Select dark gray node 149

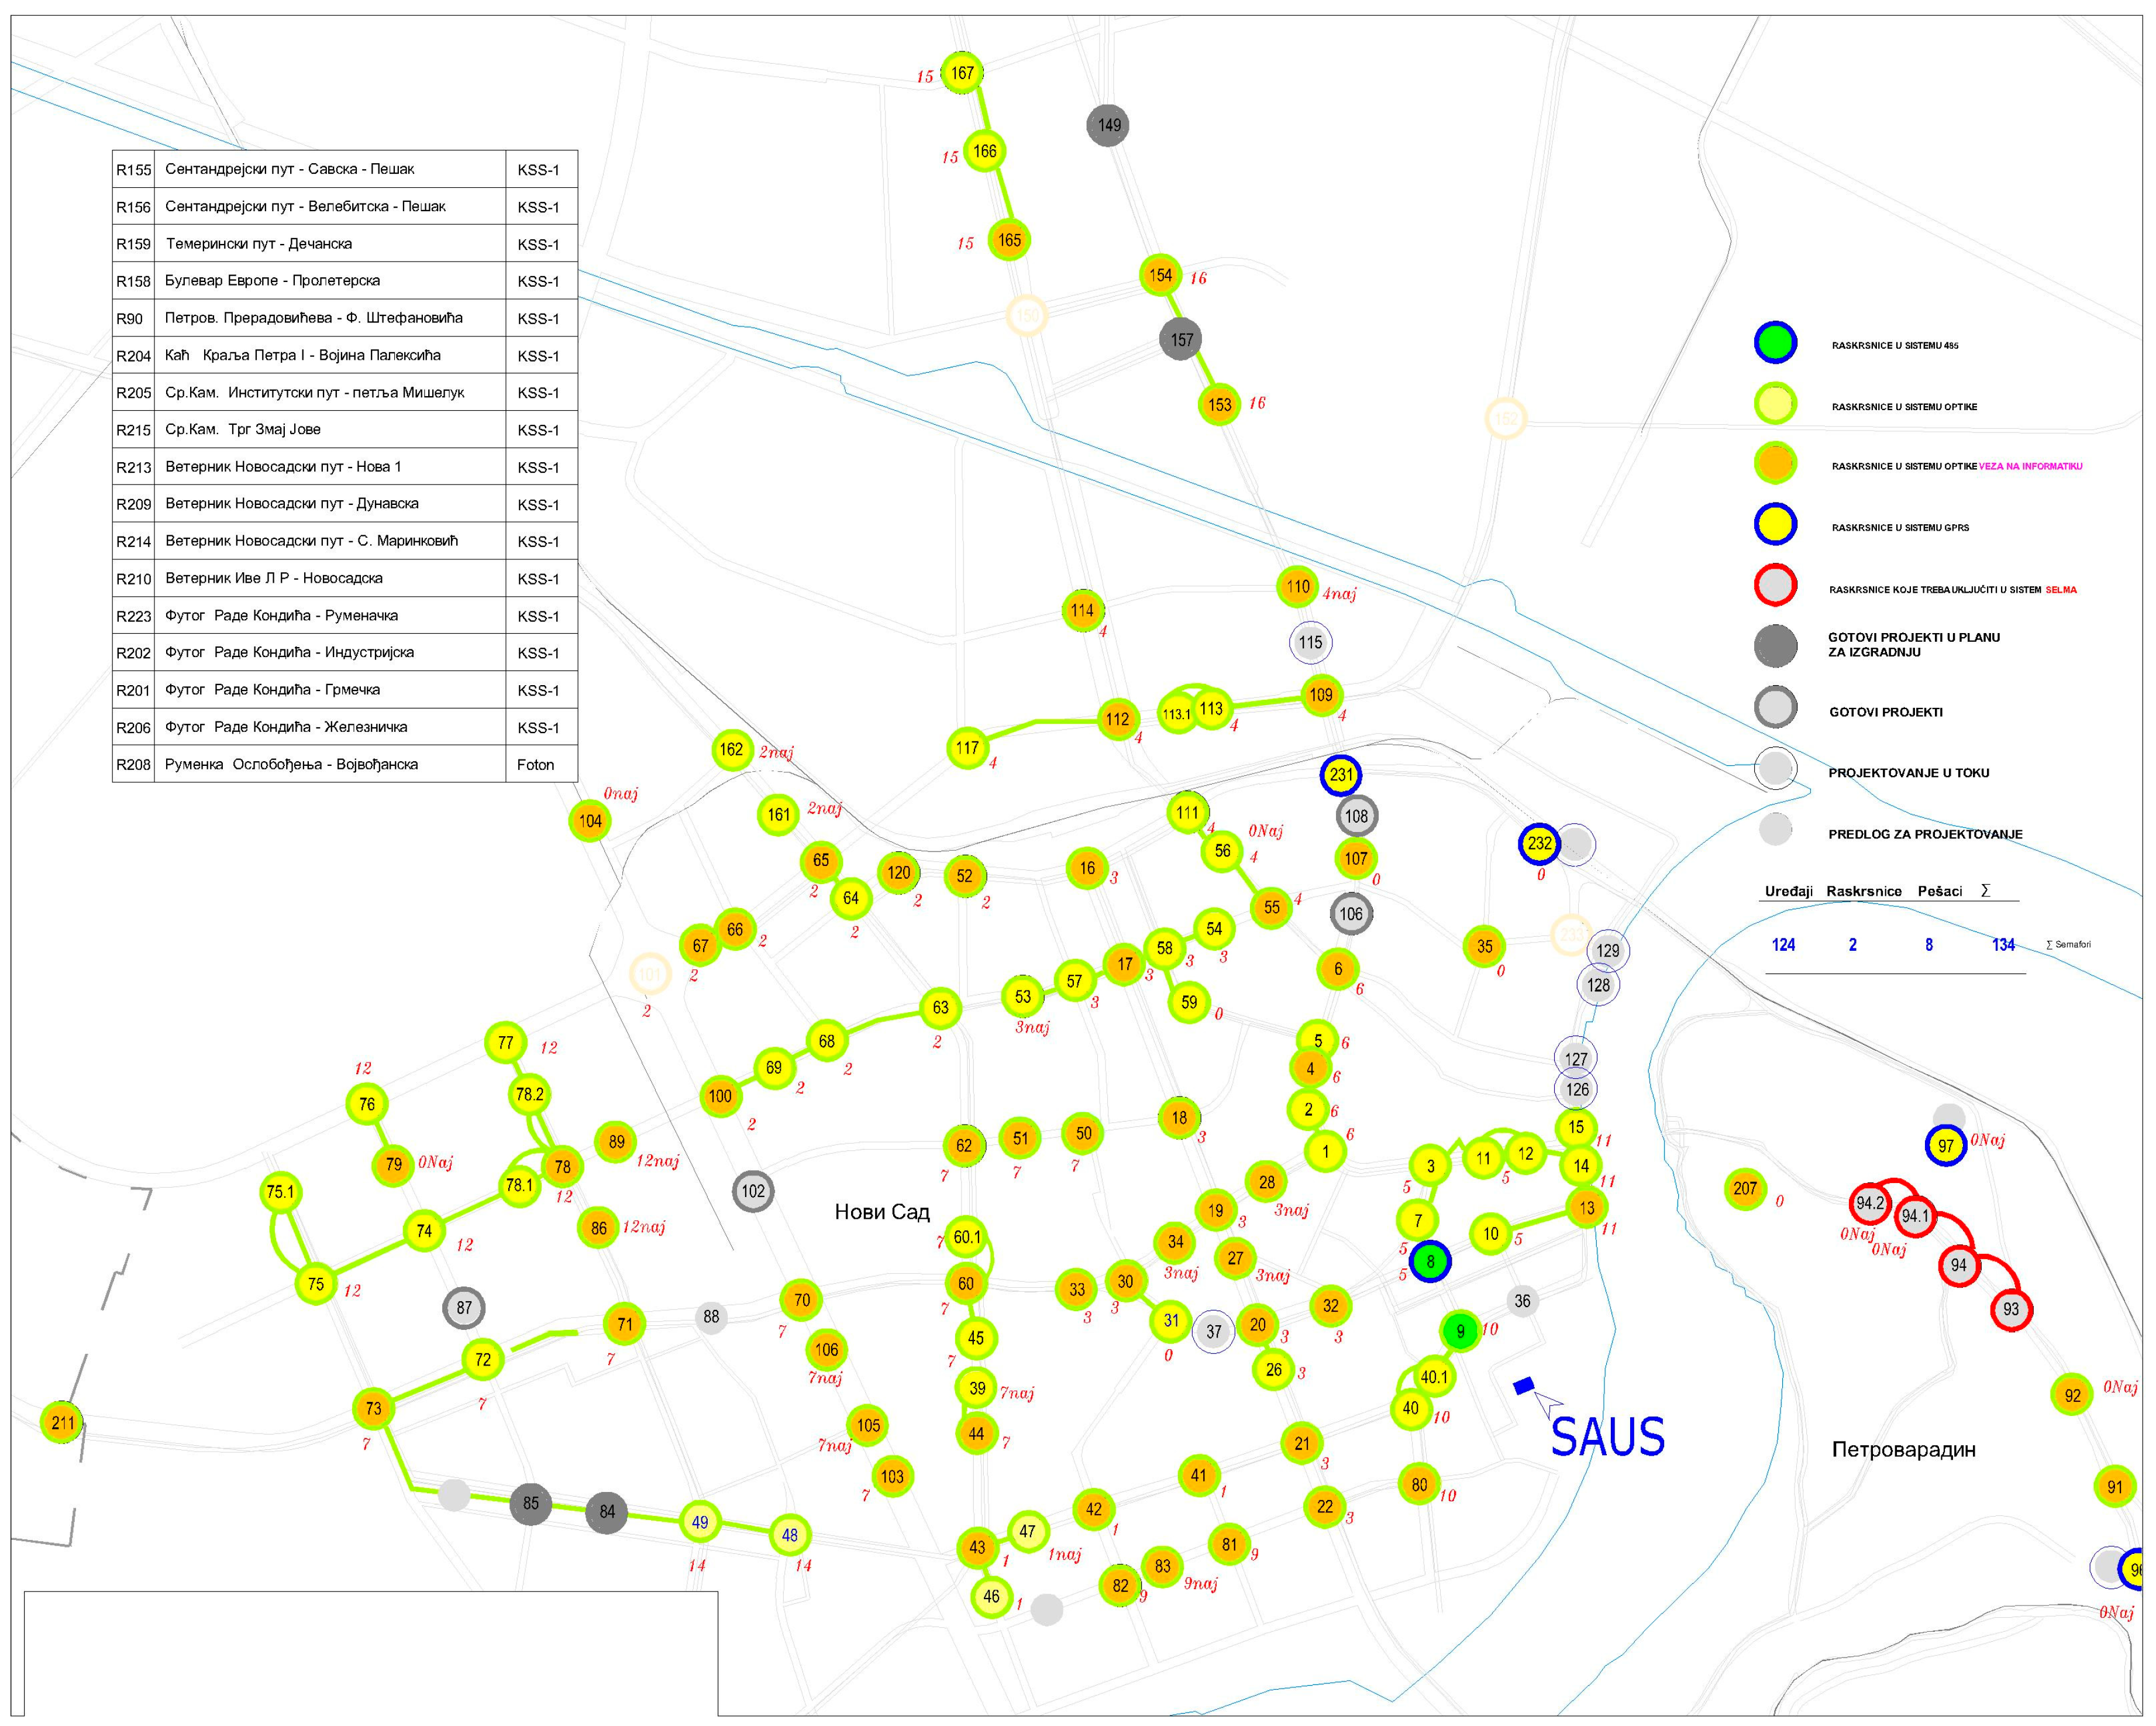click(x=1108, y=125)
